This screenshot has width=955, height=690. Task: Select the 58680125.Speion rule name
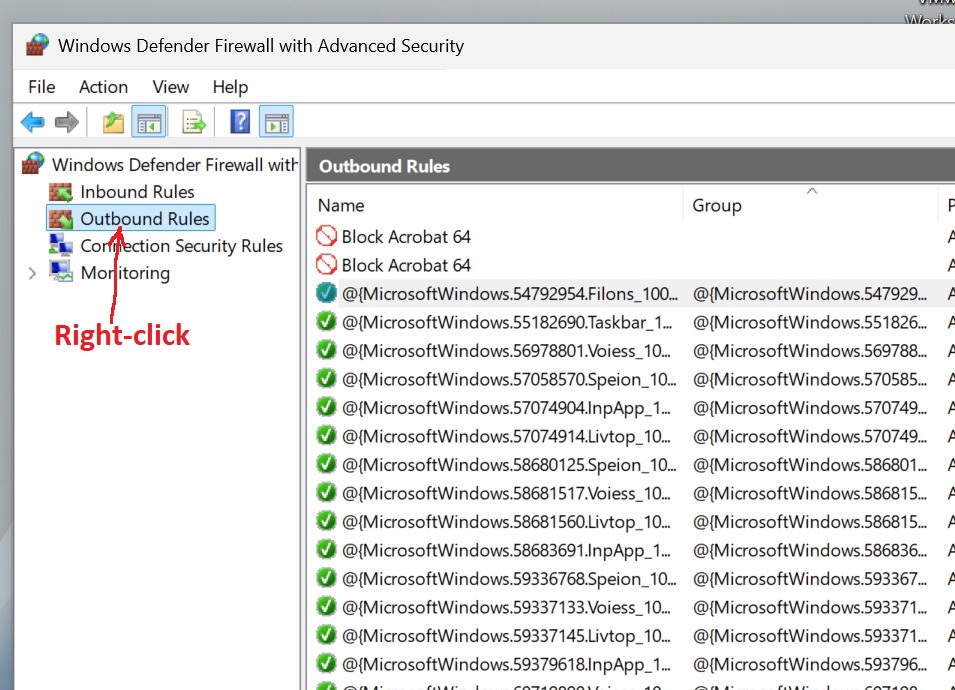(x=509, y=465)
